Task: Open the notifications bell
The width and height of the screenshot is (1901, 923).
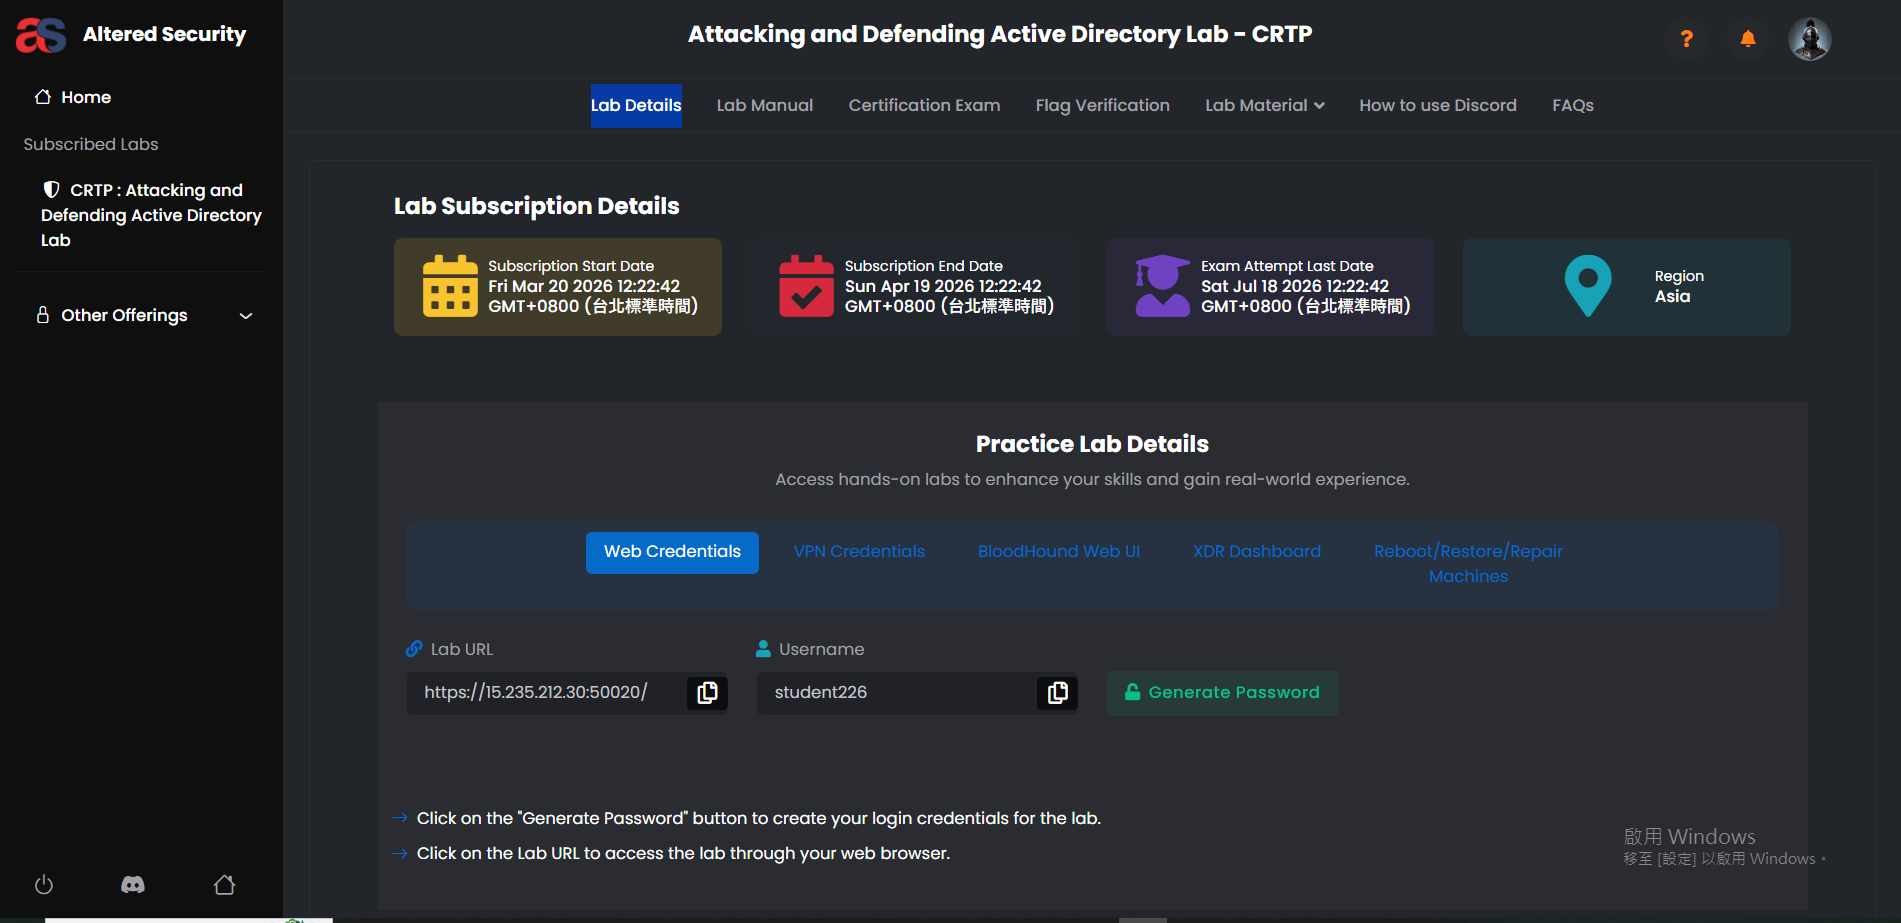Action: (1747, 39)
